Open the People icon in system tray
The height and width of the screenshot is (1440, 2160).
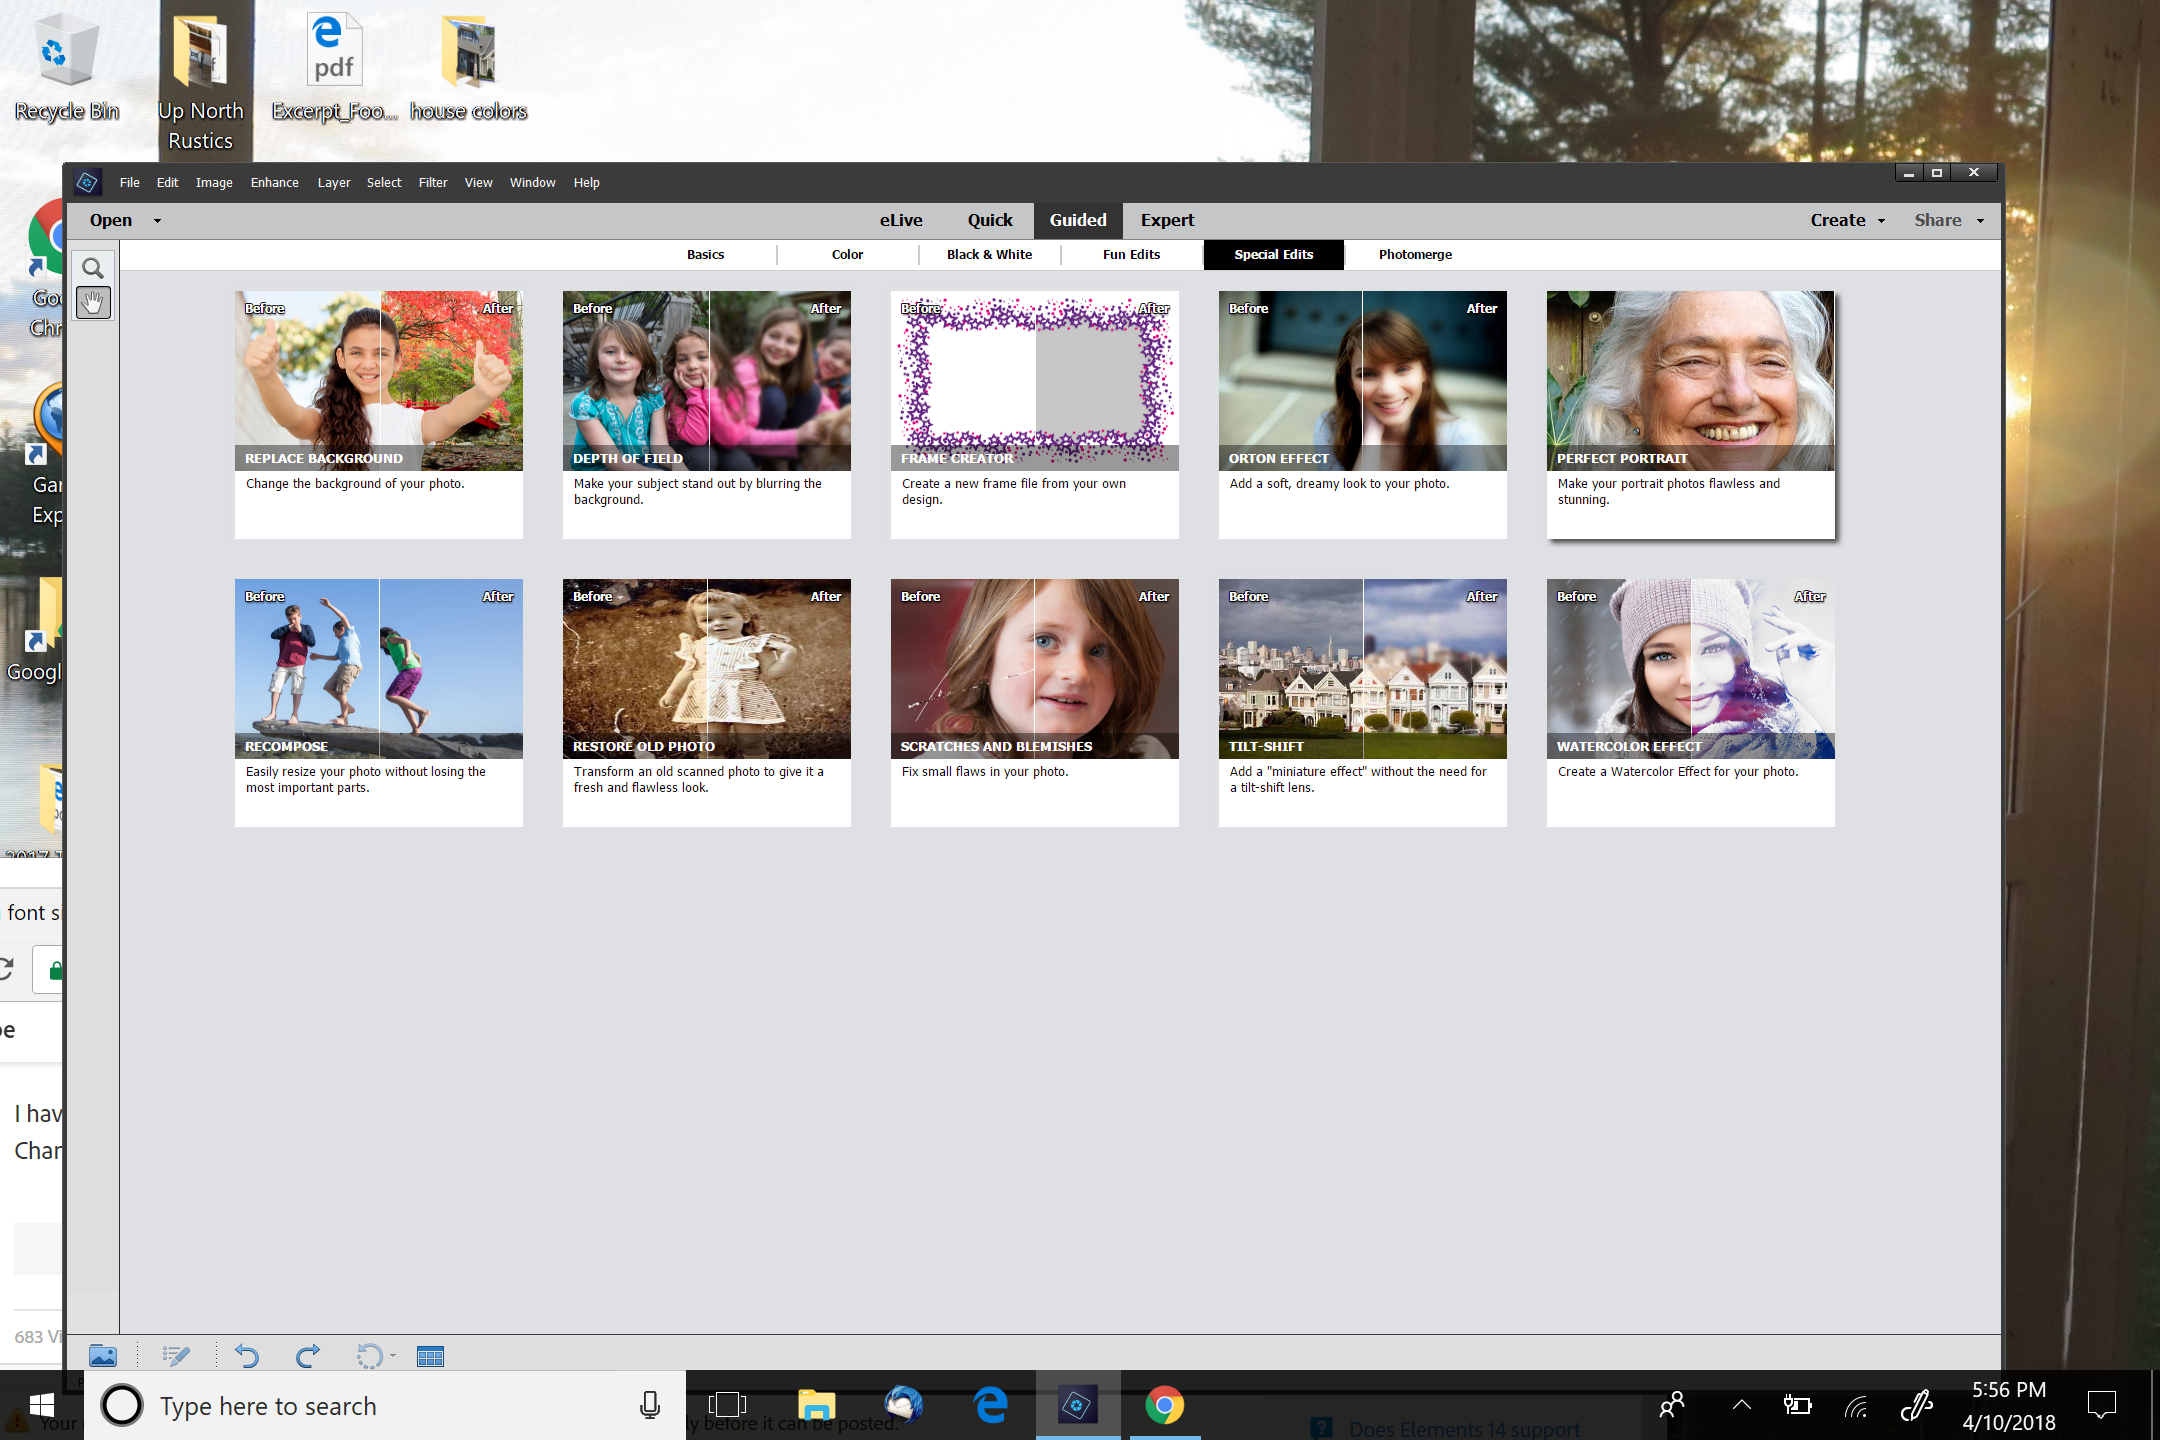[1672, 1405]
